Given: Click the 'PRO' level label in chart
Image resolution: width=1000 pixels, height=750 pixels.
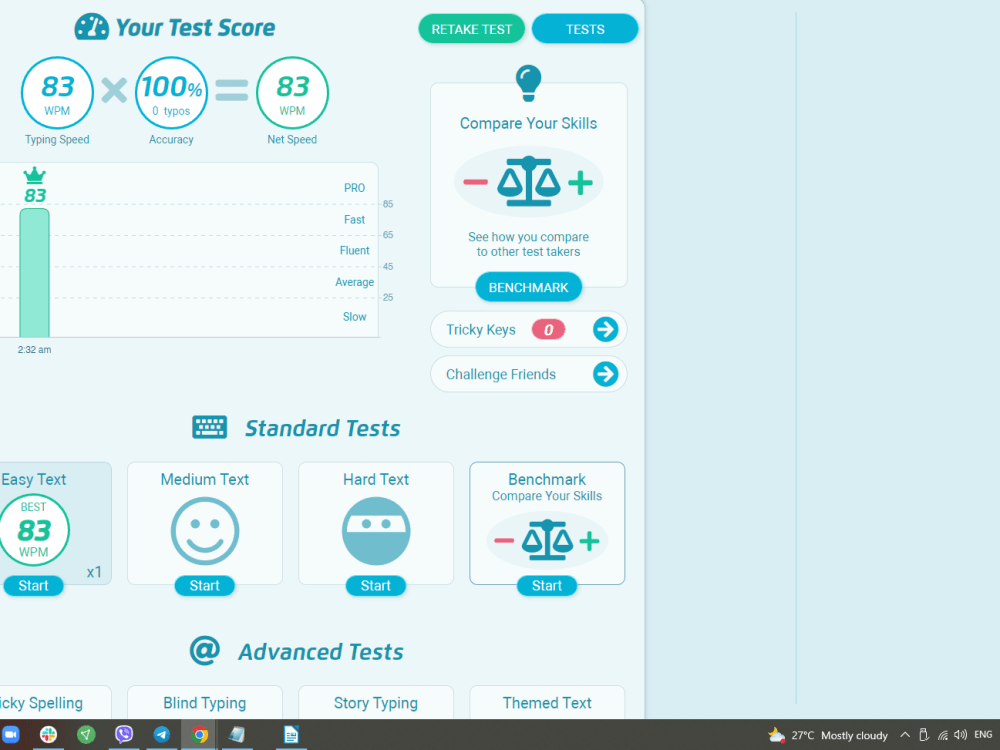Looking at the screenshot, I should 355,188.
